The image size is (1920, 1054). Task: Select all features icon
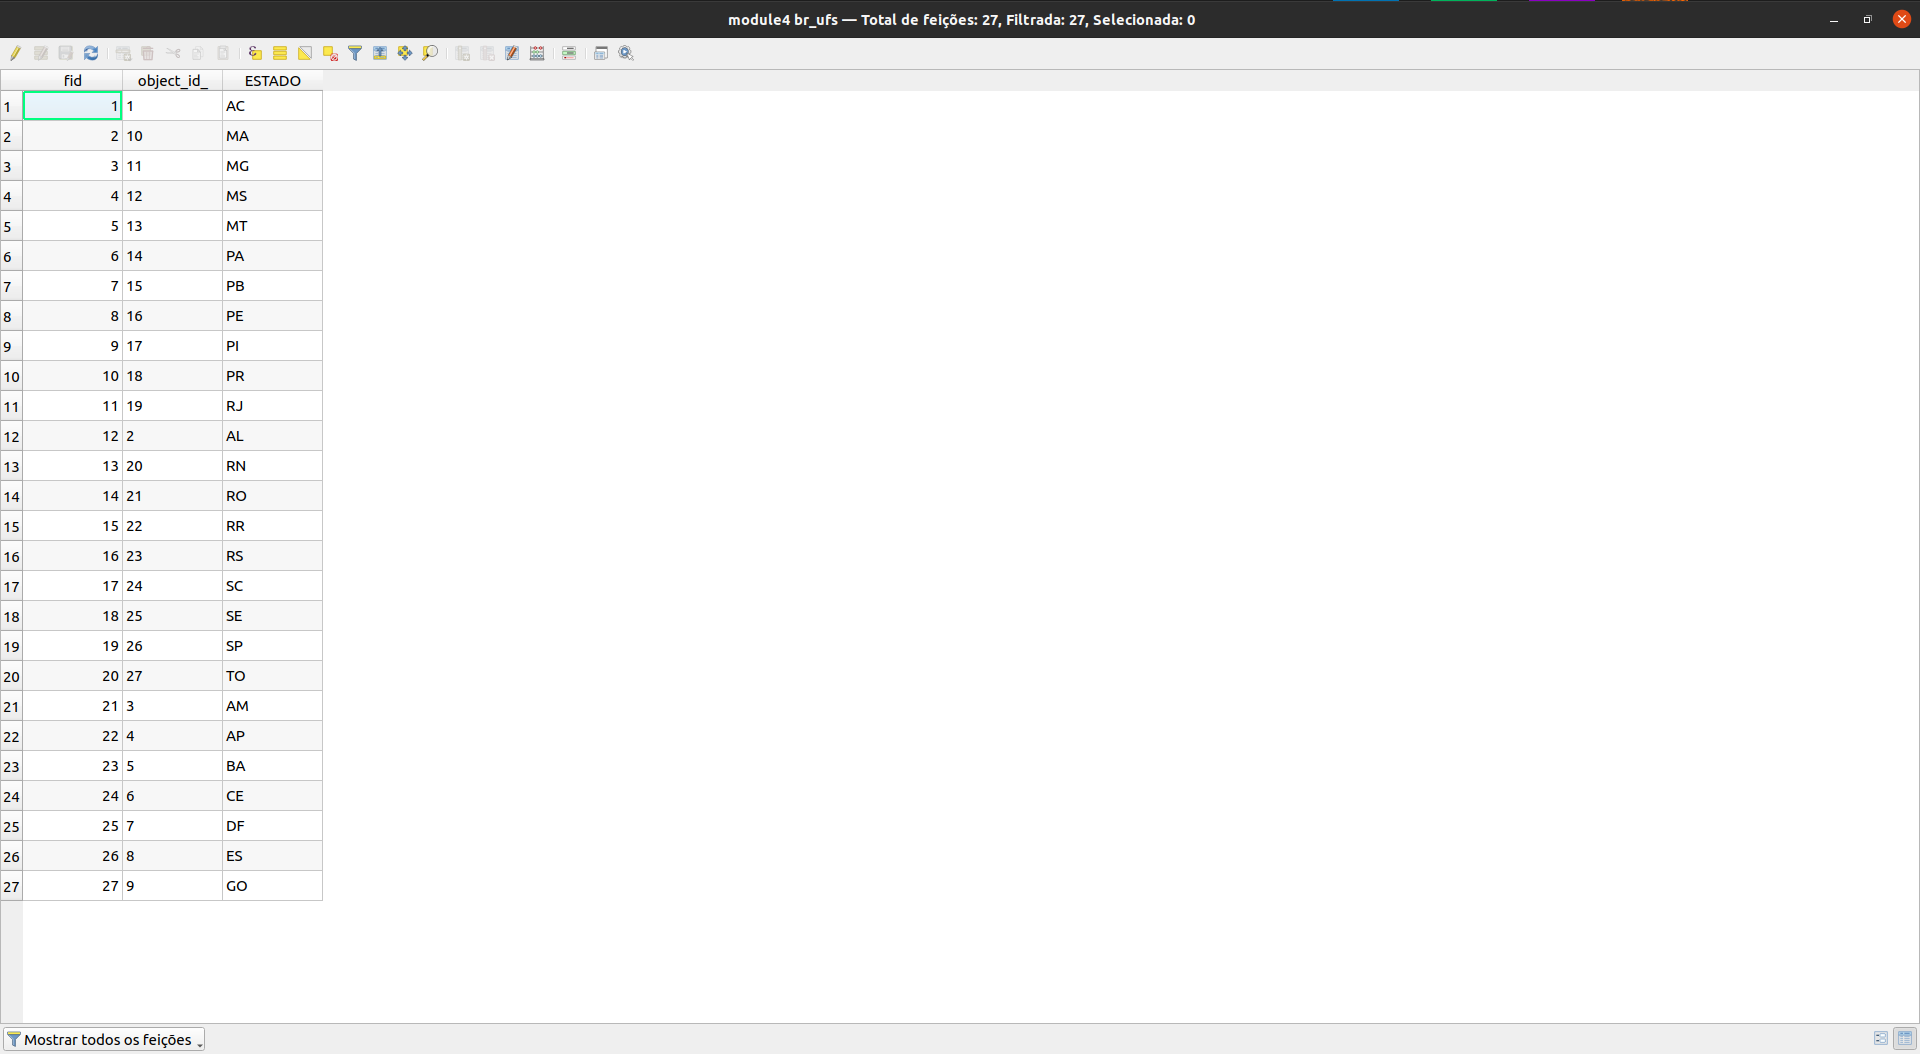[280, 53]
